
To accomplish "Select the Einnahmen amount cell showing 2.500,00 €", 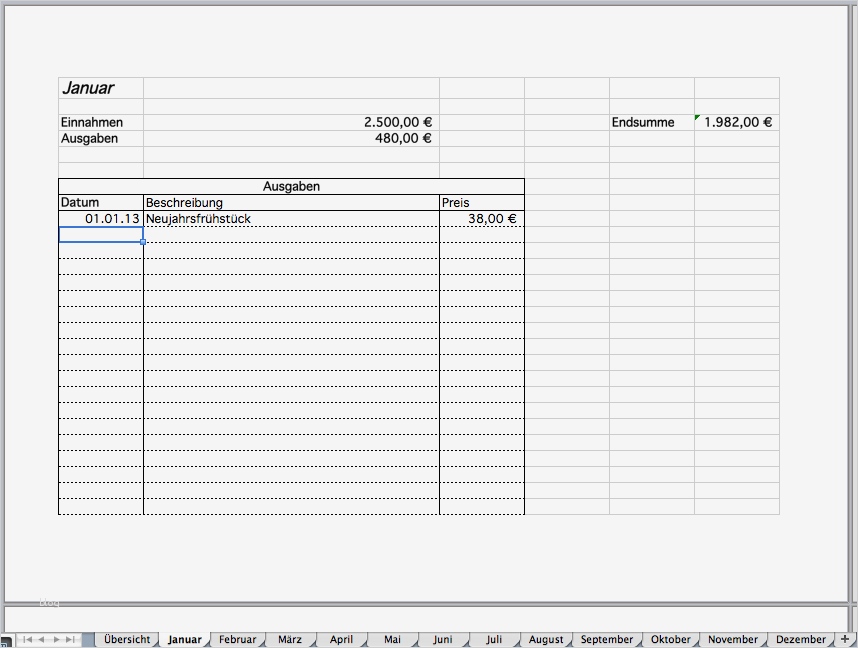I will (x=290, y=122).
